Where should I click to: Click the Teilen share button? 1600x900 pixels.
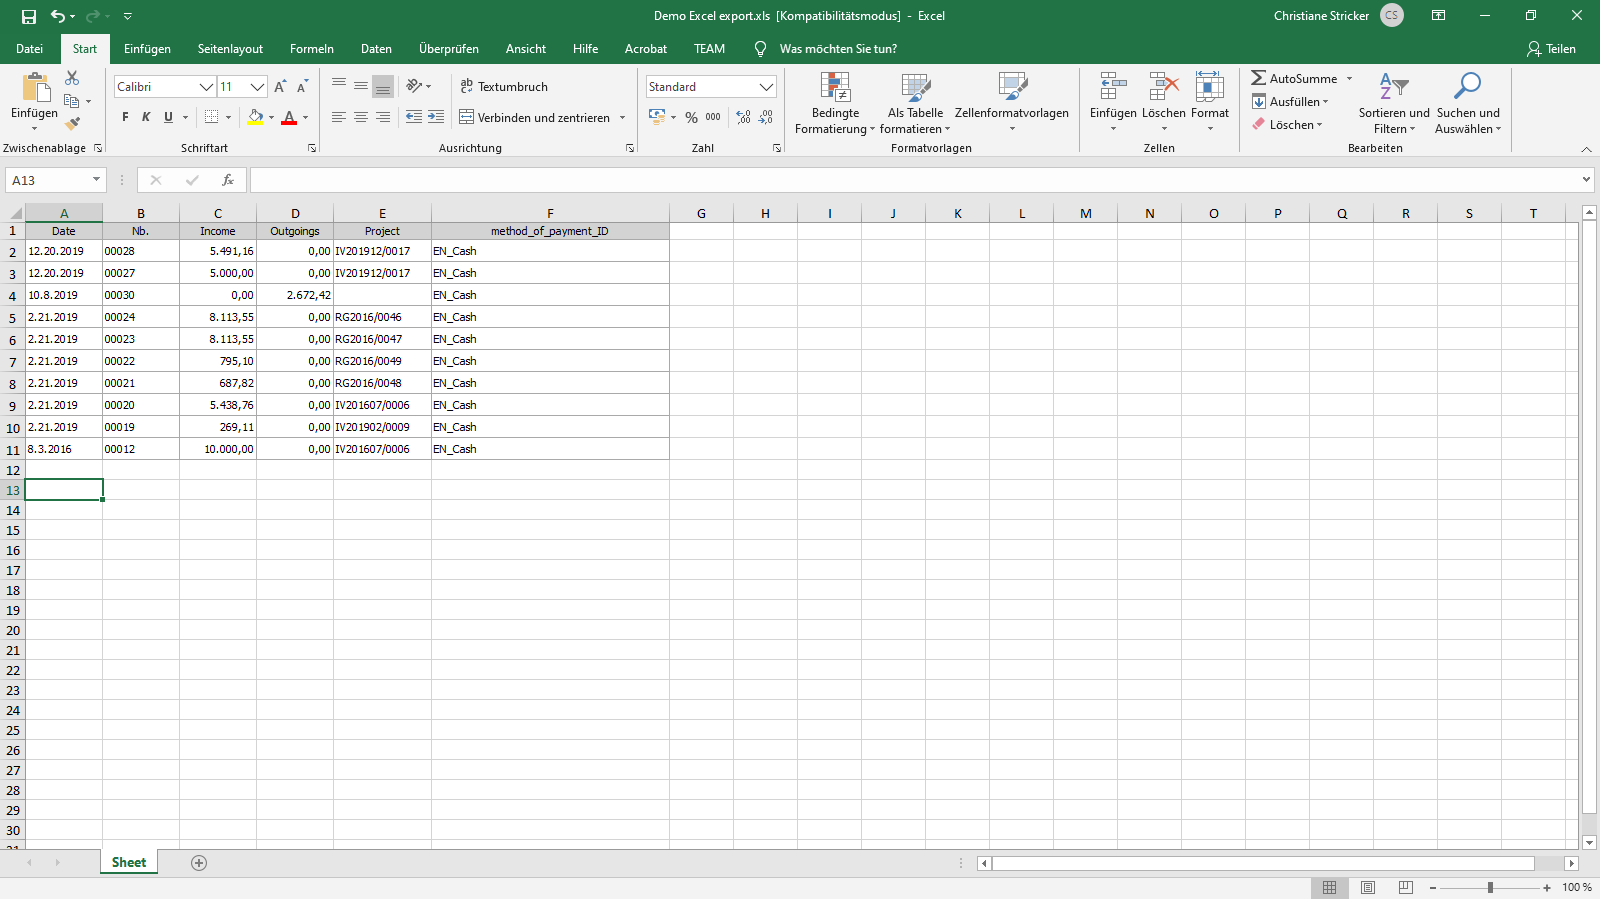1551,49
